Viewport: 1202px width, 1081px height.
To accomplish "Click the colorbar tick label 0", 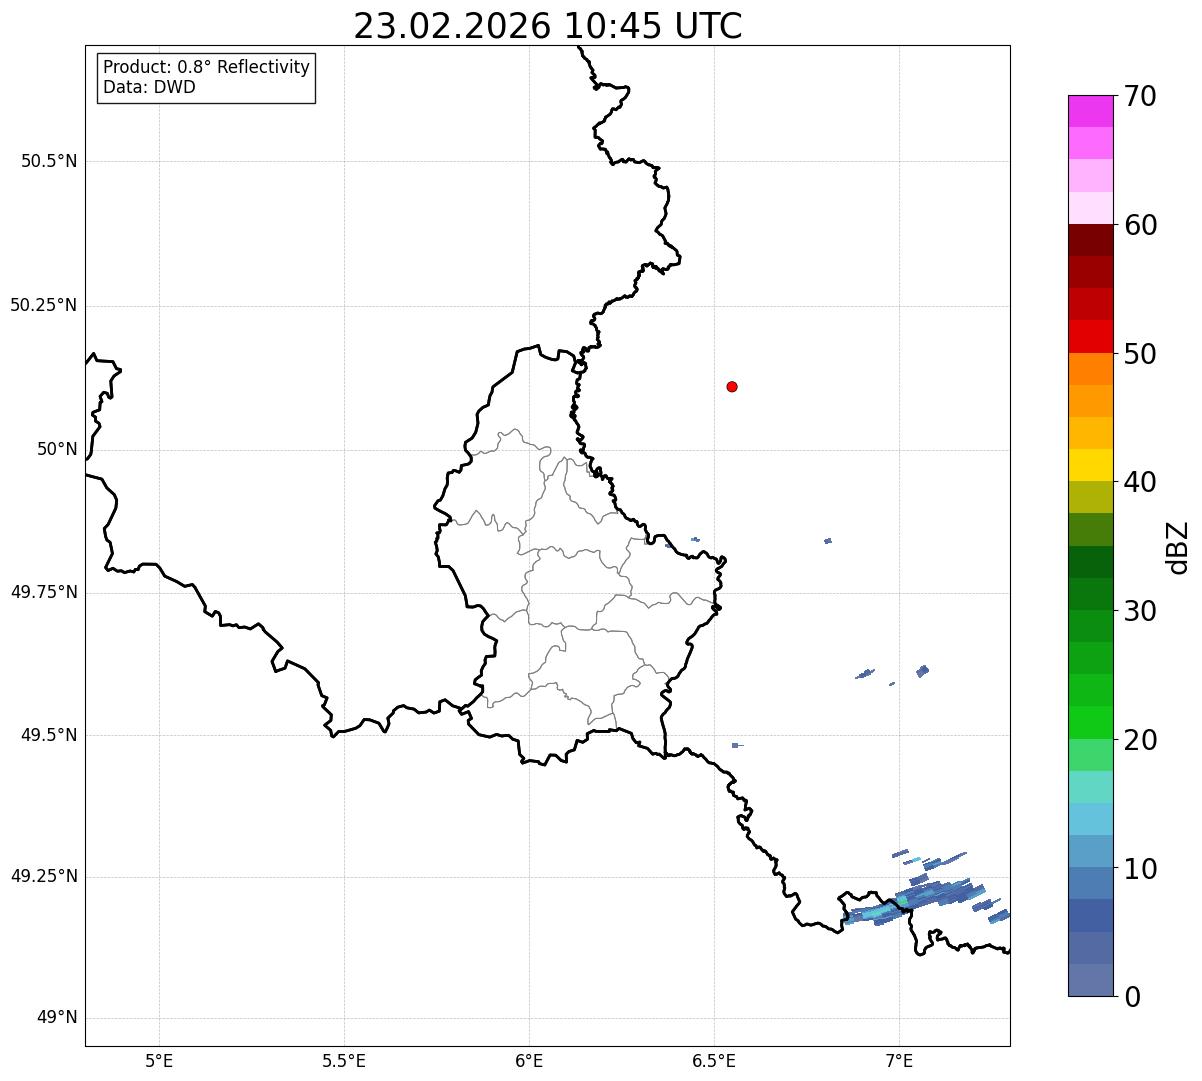I will (1132, 997).
